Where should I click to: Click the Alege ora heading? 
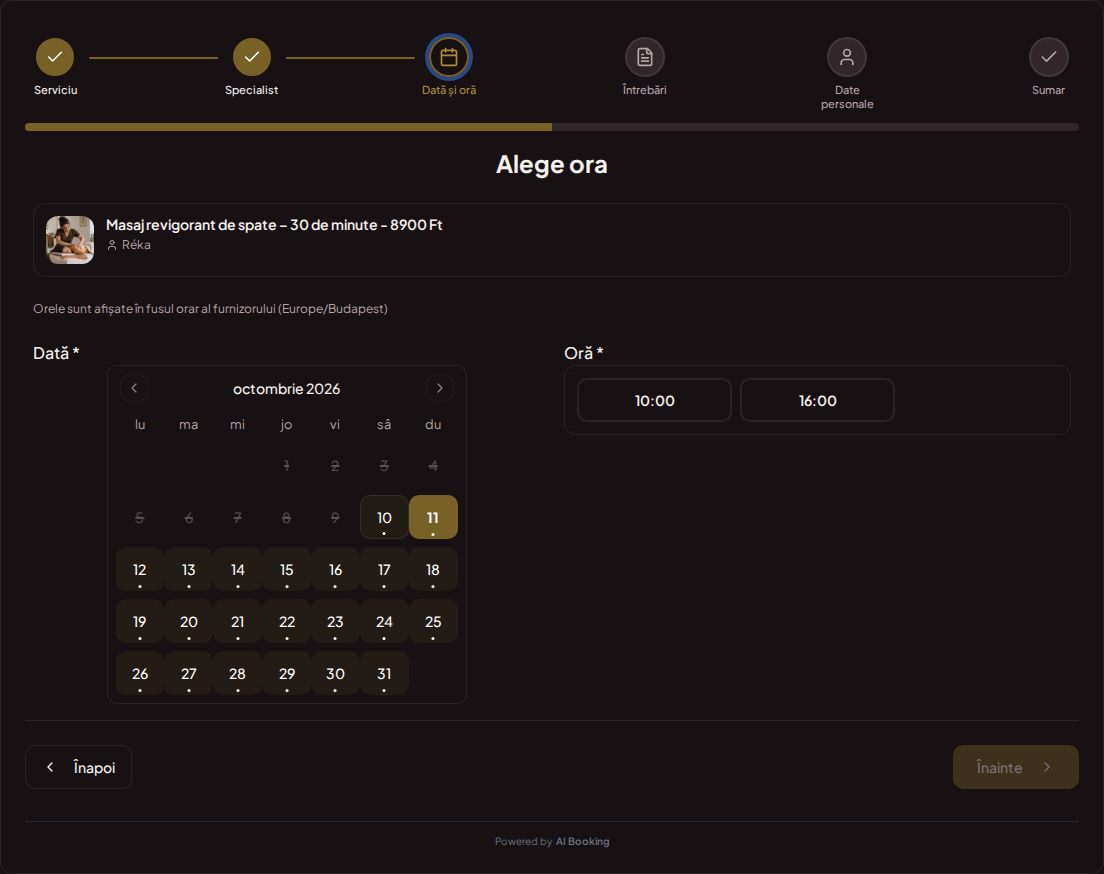[x=551, y=164]
